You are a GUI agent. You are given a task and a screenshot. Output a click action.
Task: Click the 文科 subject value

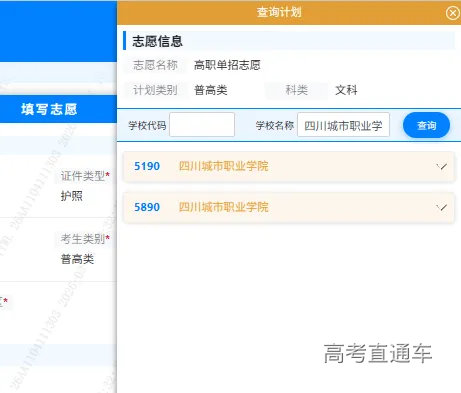click(346, 90)
